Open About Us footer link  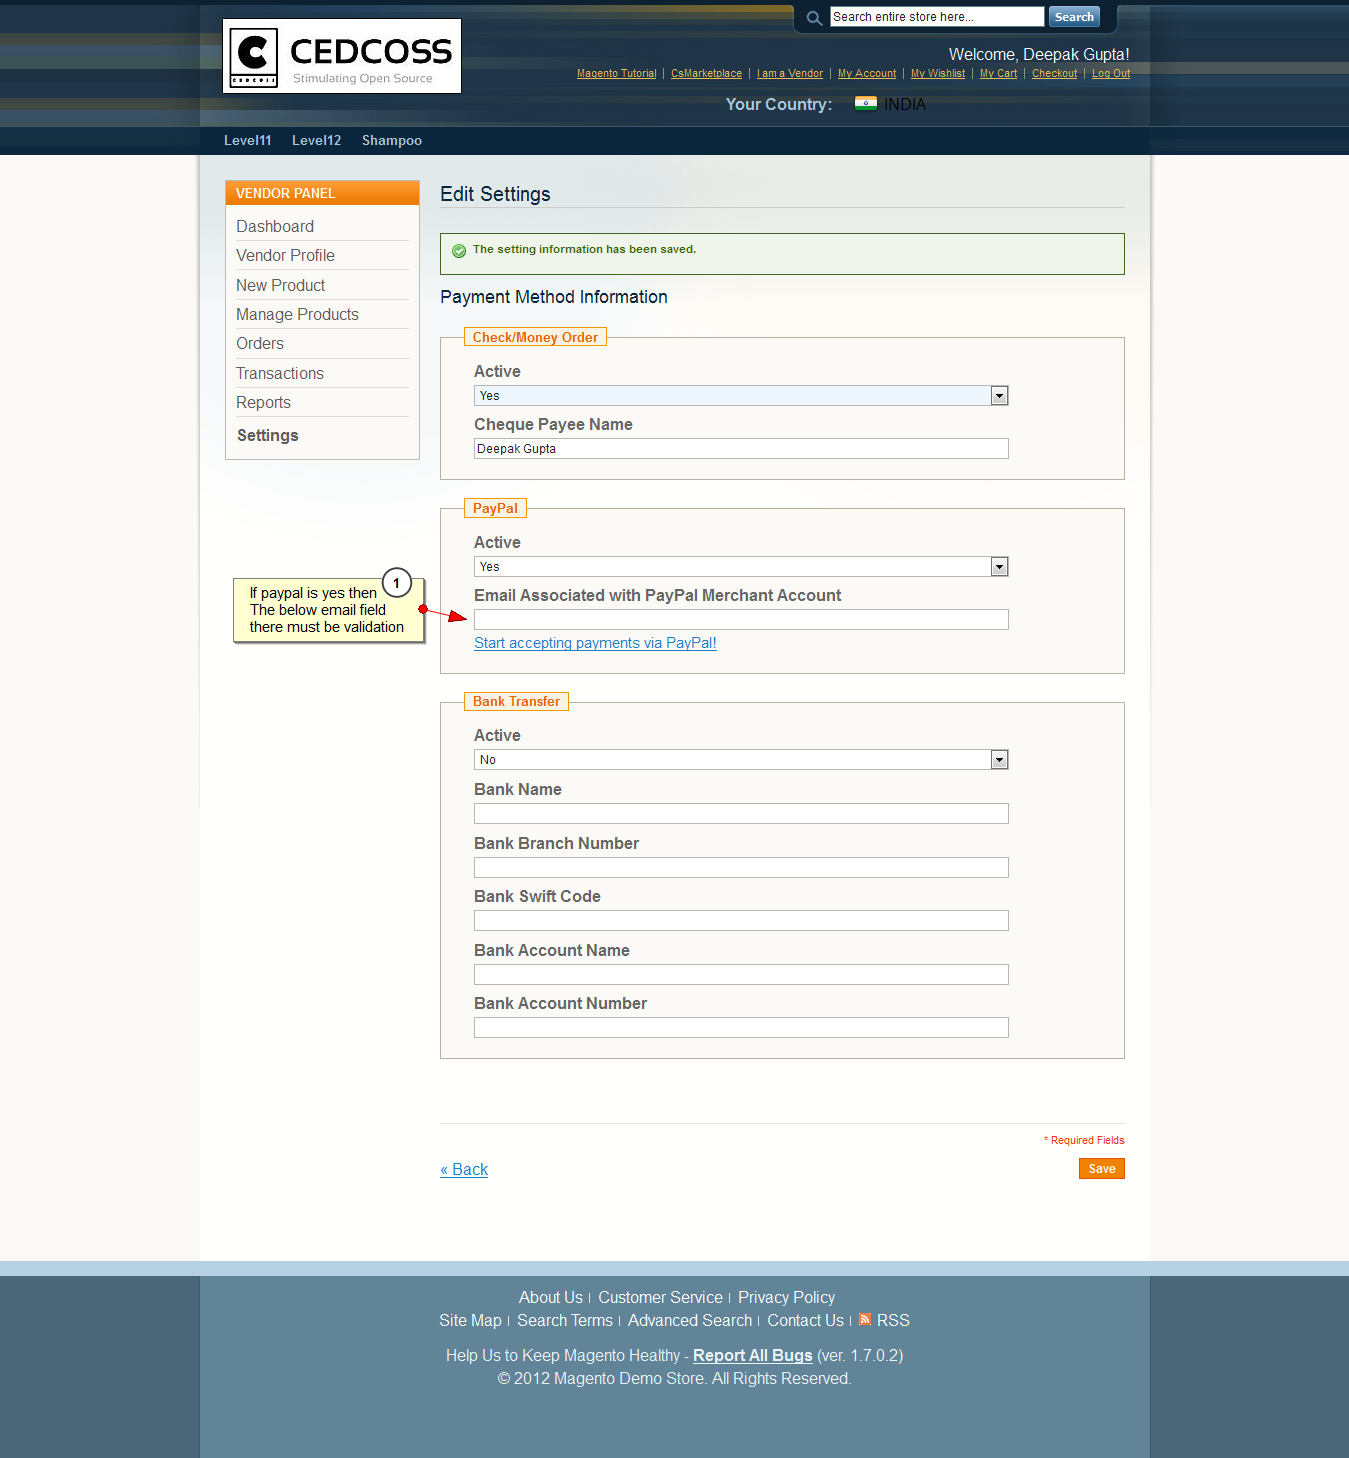[x=551, y=1298]
